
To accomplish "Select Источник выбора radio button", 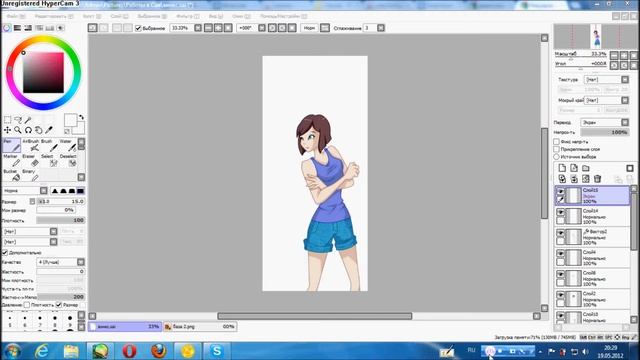I will click(556, 157).
